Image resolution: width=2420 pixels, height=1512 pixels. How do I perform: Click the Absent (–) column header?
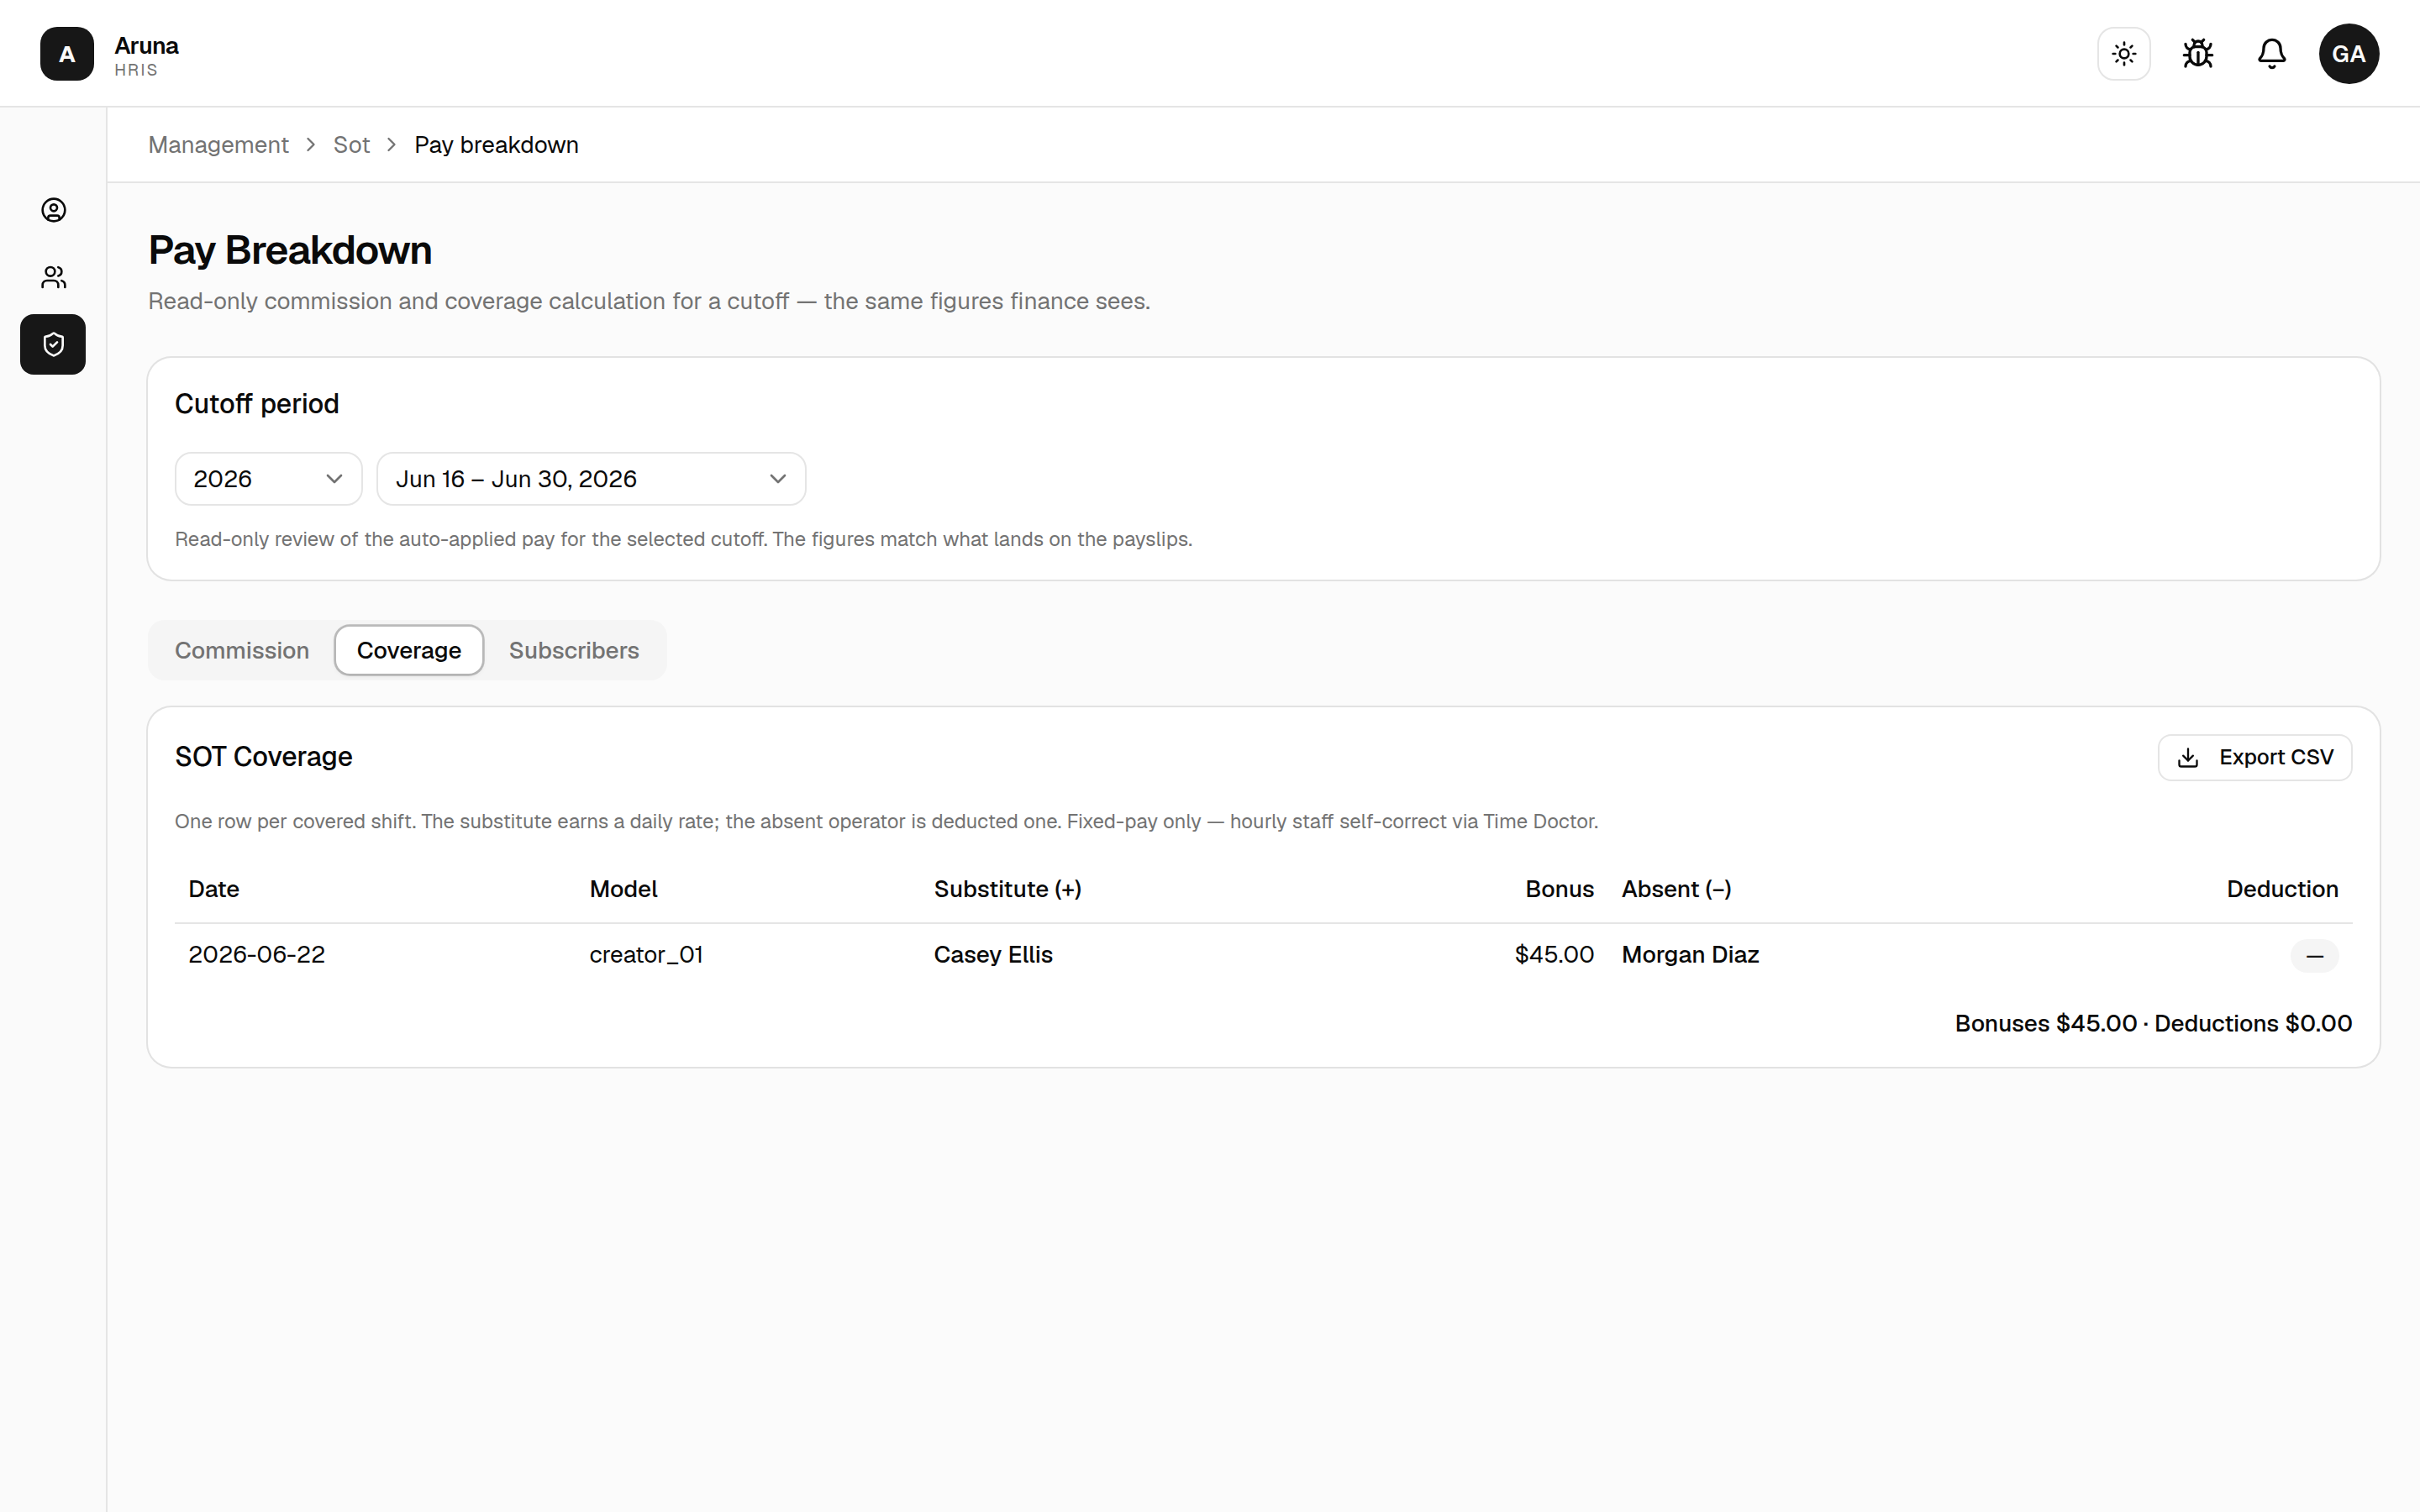tap(1676, 889)
